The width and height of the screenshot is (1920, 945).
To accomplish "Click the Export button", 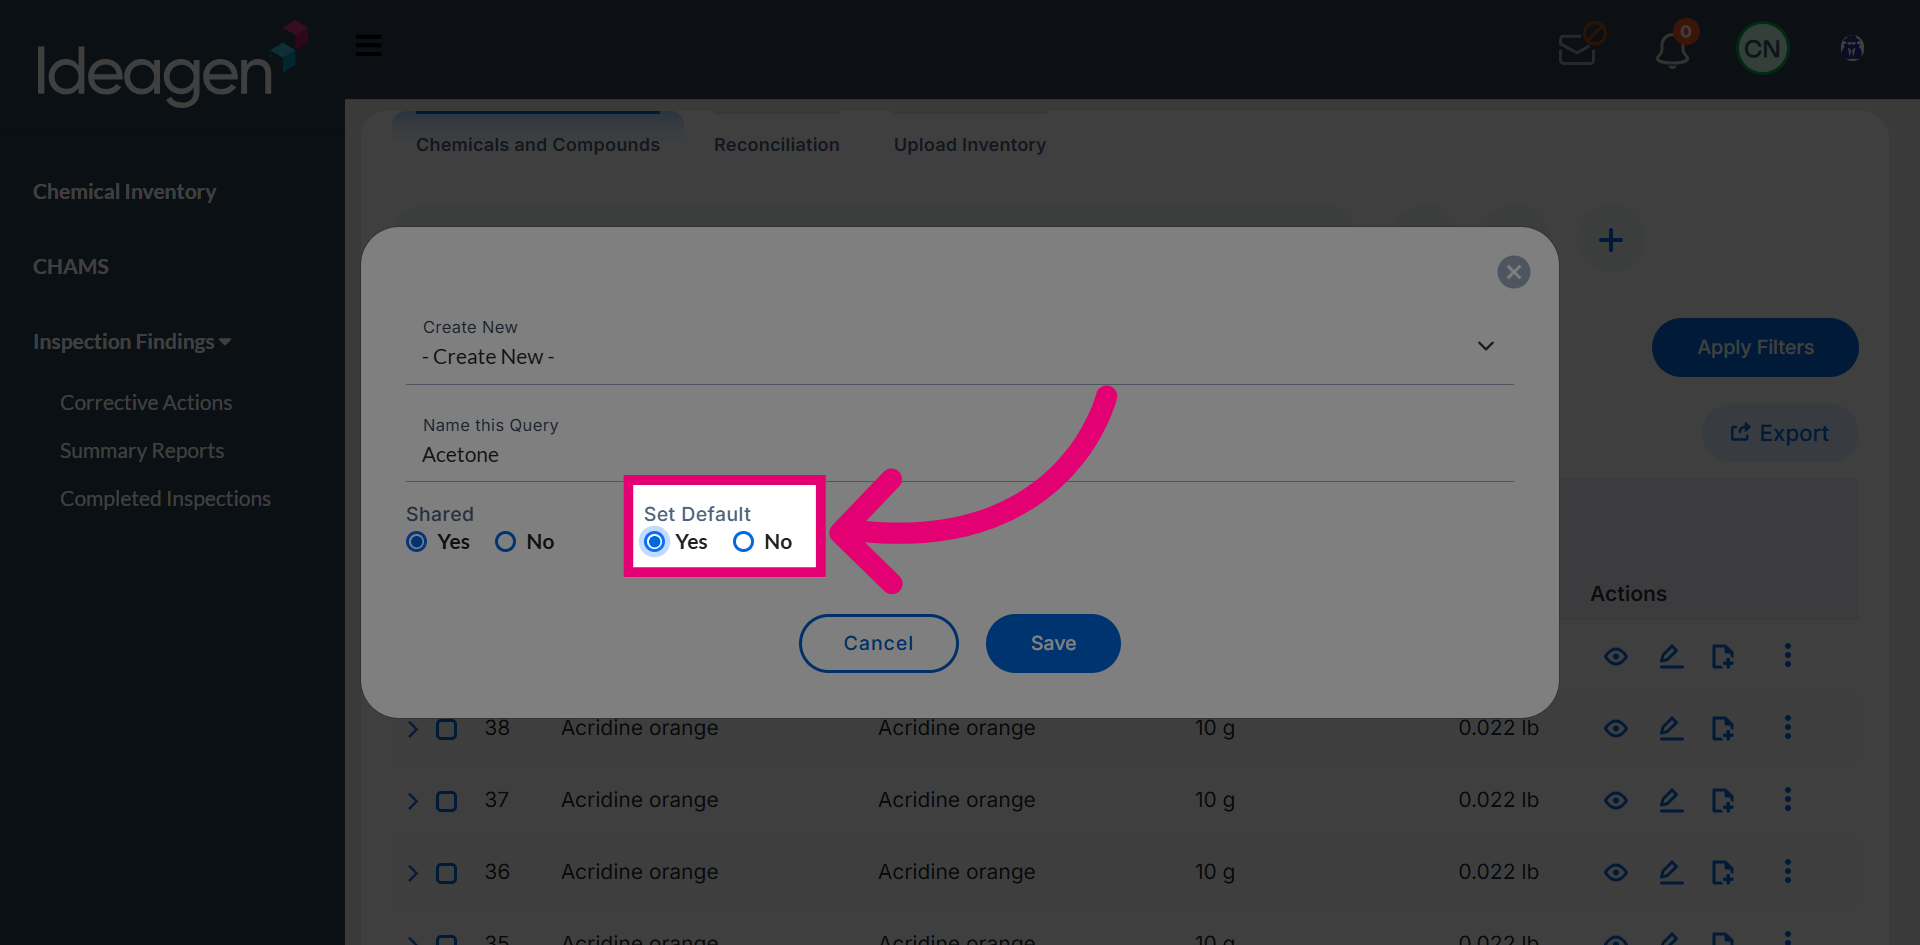I will tap(1780, 433).
